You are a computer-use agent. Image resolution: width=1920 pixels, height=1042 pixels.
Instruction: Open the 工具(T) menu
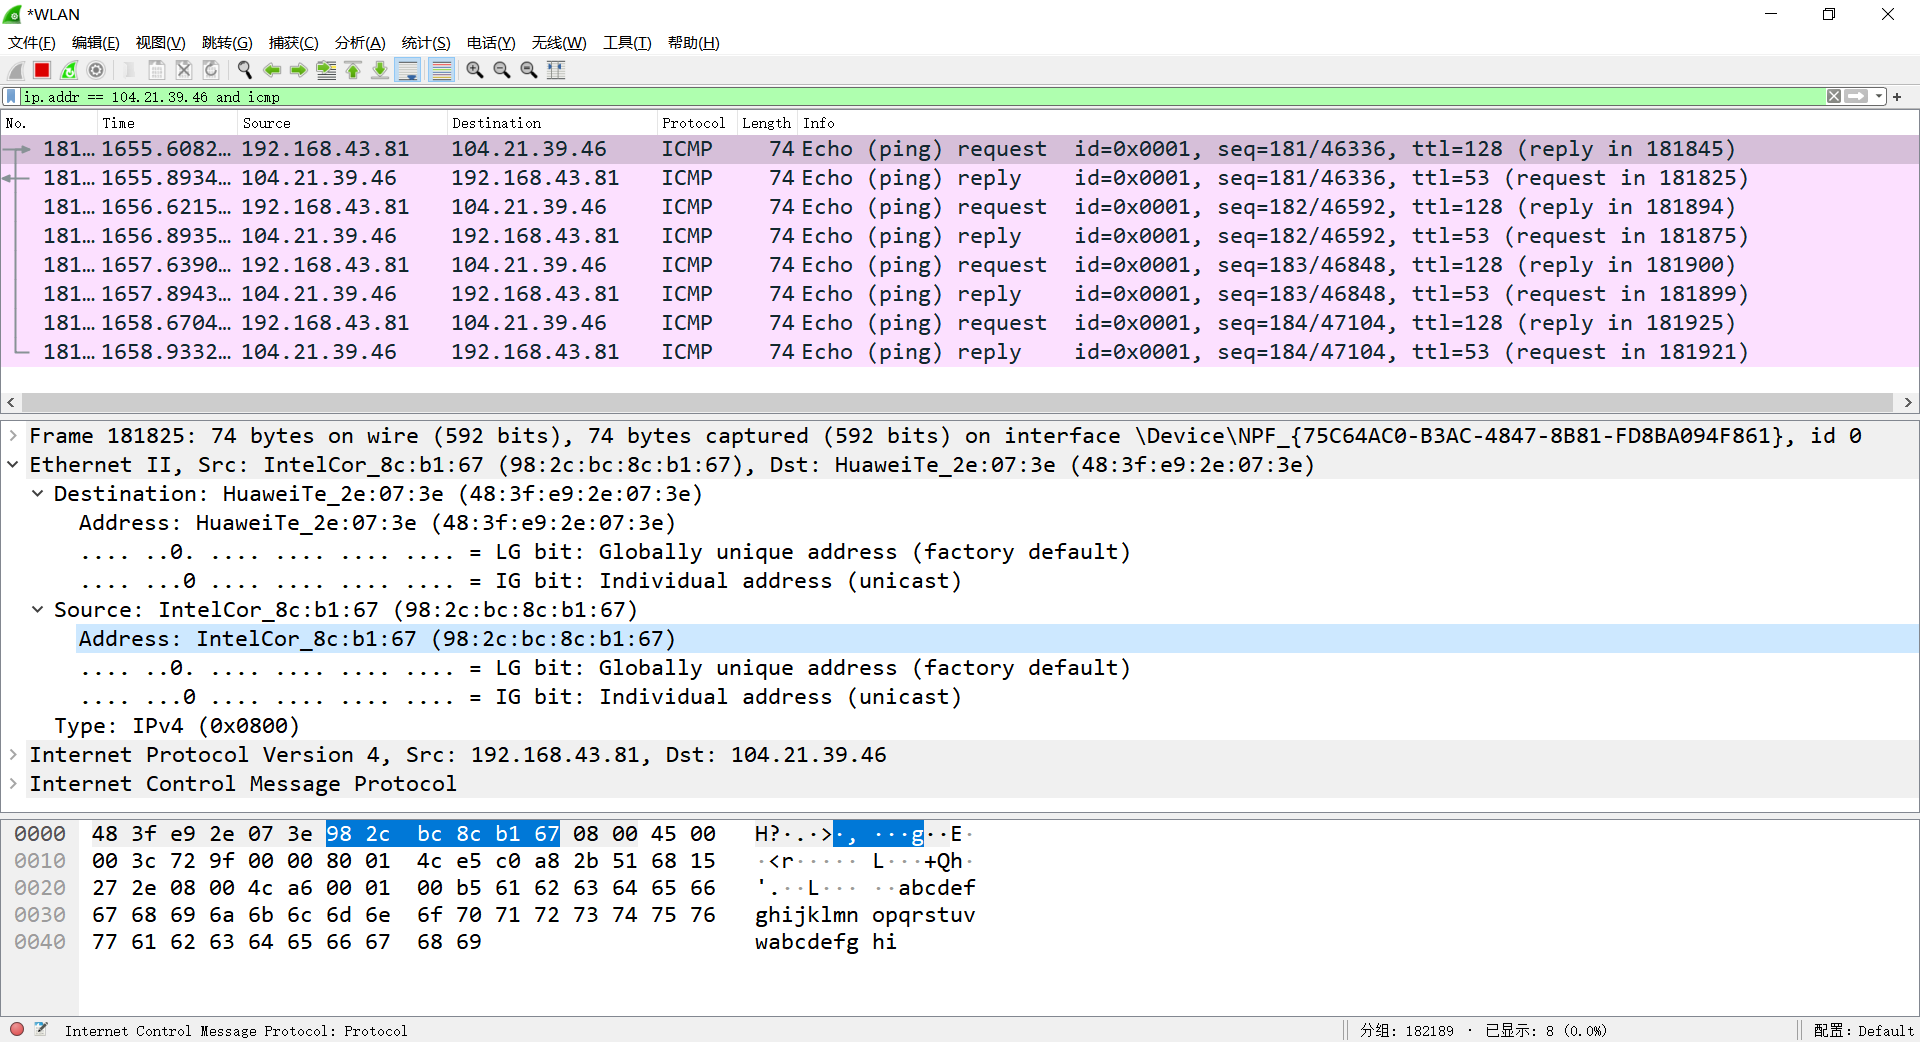tap(627, 43)
